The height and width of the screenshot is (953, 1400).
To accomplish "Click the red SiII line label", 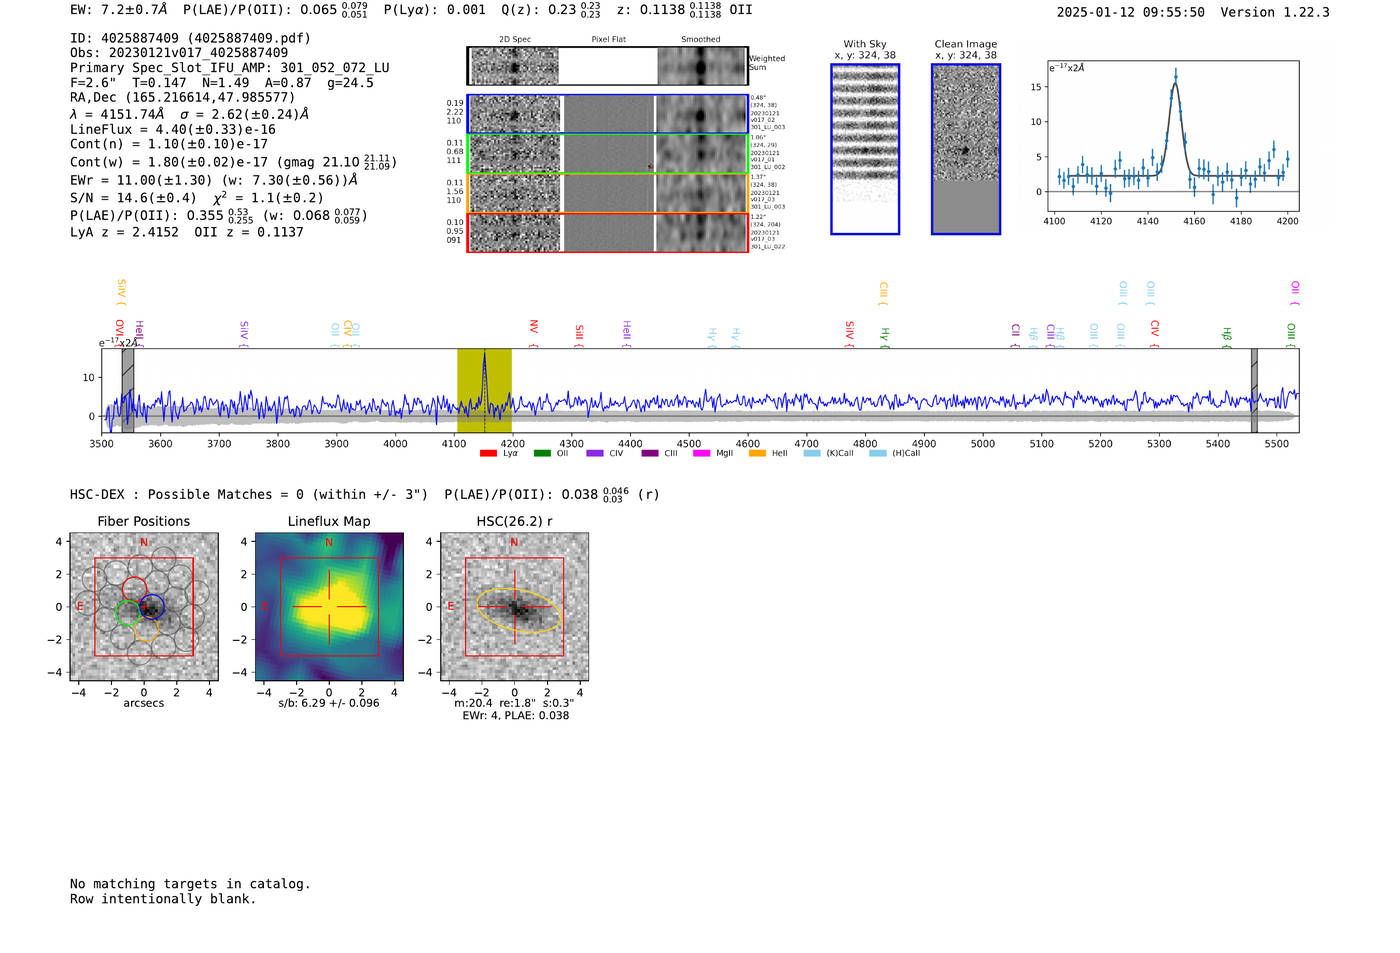I will pyautogui.click(x=579, y=333).
